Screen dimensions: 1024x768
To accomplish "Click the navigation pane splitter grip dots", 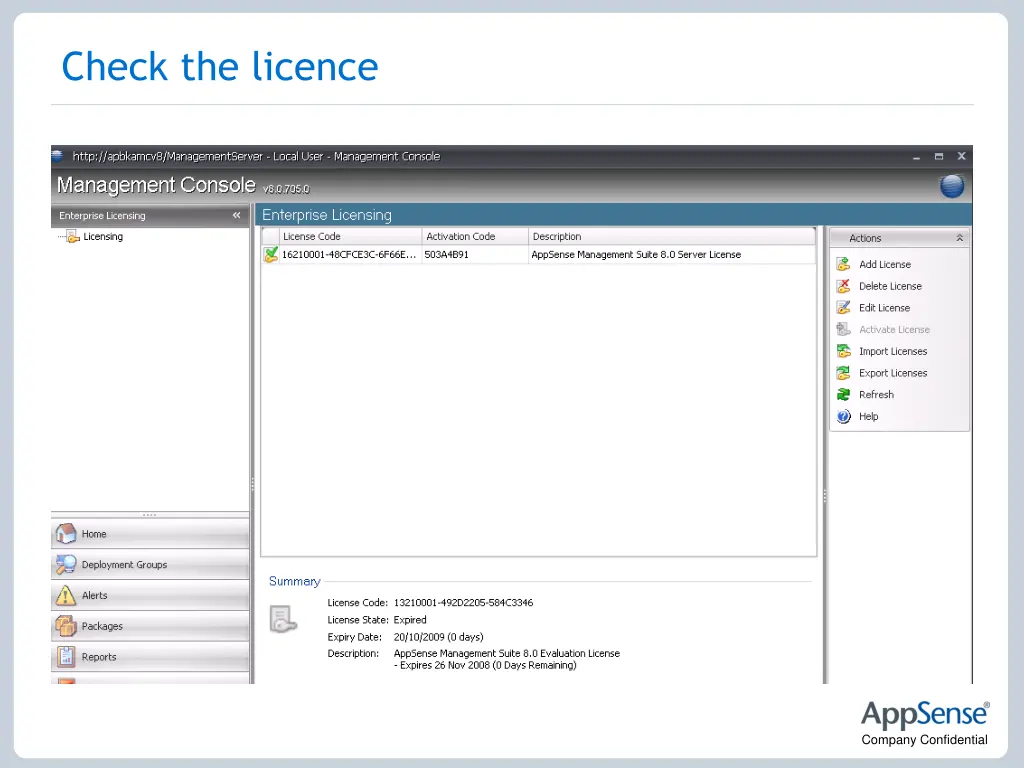I will coord(150,515).
